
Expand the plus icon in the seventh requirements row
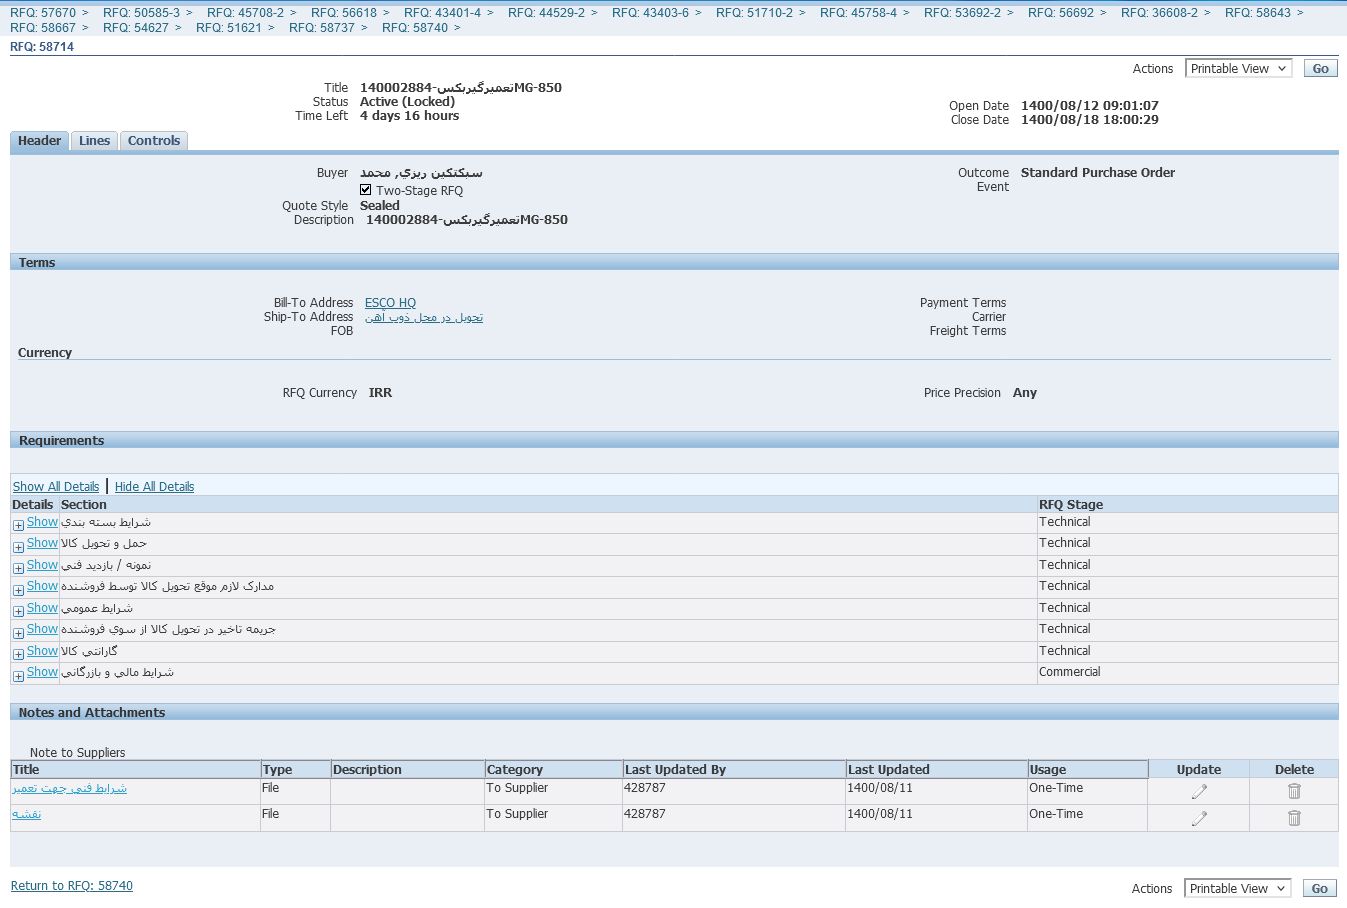pyautogui.click(x=18, y=654)
